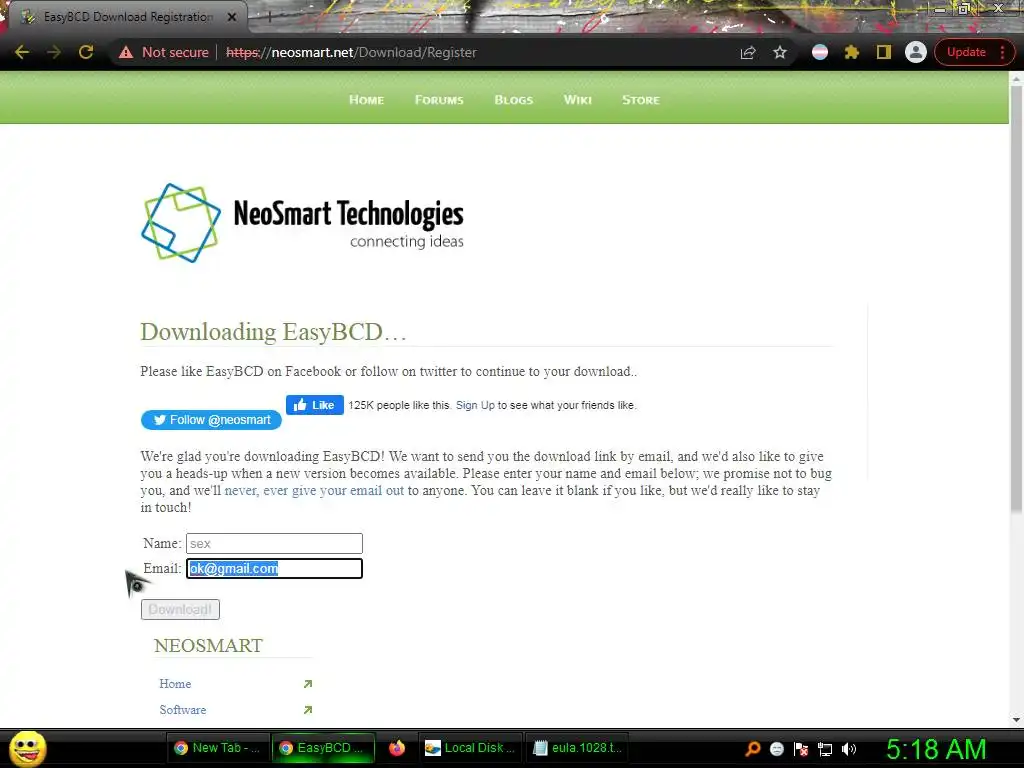Open the Wiki navigation item
This screenshot has height=768, width=1024.
pyautogui.click(x=577, y=100)
